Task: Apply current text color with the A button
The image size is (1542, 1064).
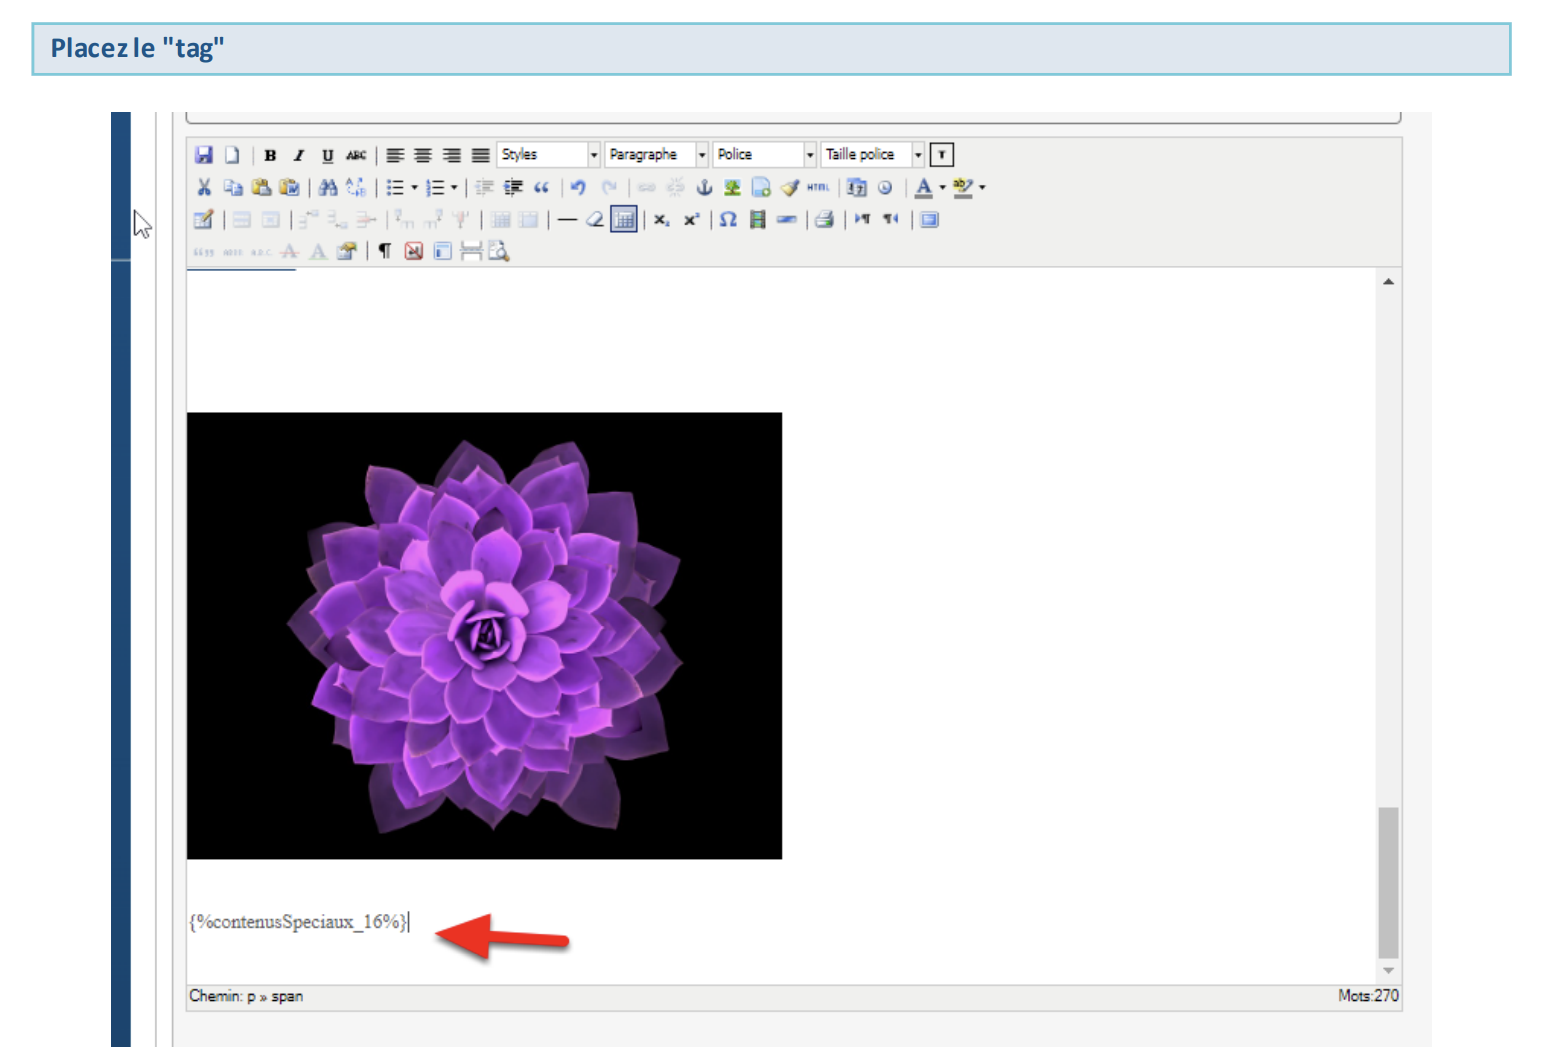Action: click(924, 187)
